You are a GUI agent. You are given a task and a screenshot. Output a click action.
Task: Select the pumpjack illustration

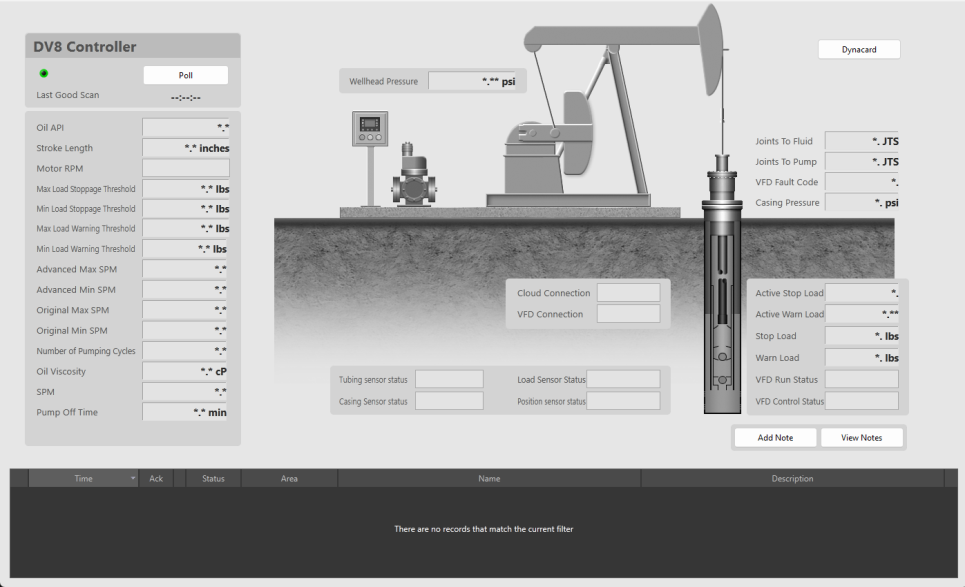600,110
